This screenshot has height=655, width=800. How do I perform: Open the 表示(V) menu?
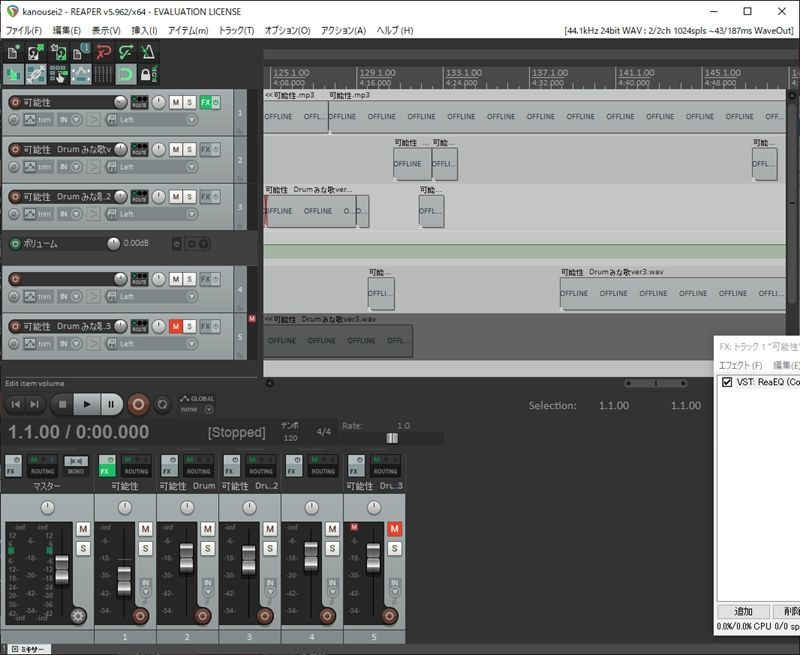[106, 31]
